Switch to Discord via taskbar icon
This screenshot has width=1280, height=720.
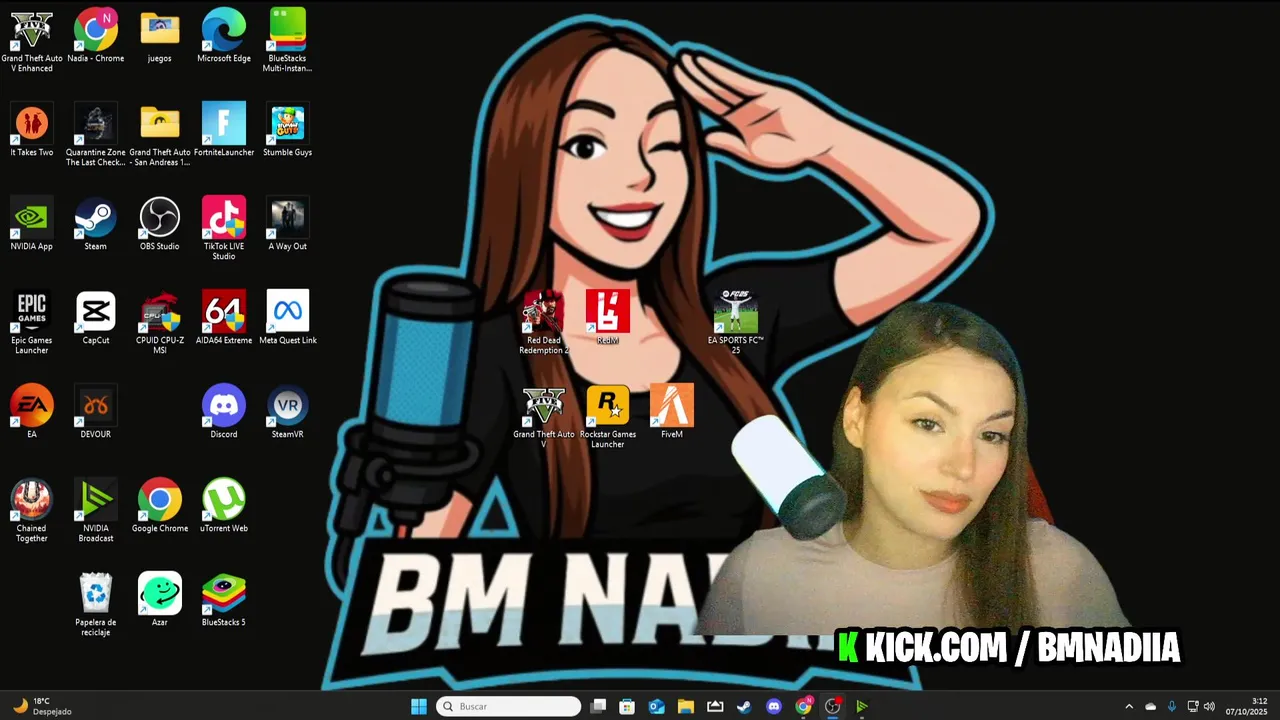773,706
